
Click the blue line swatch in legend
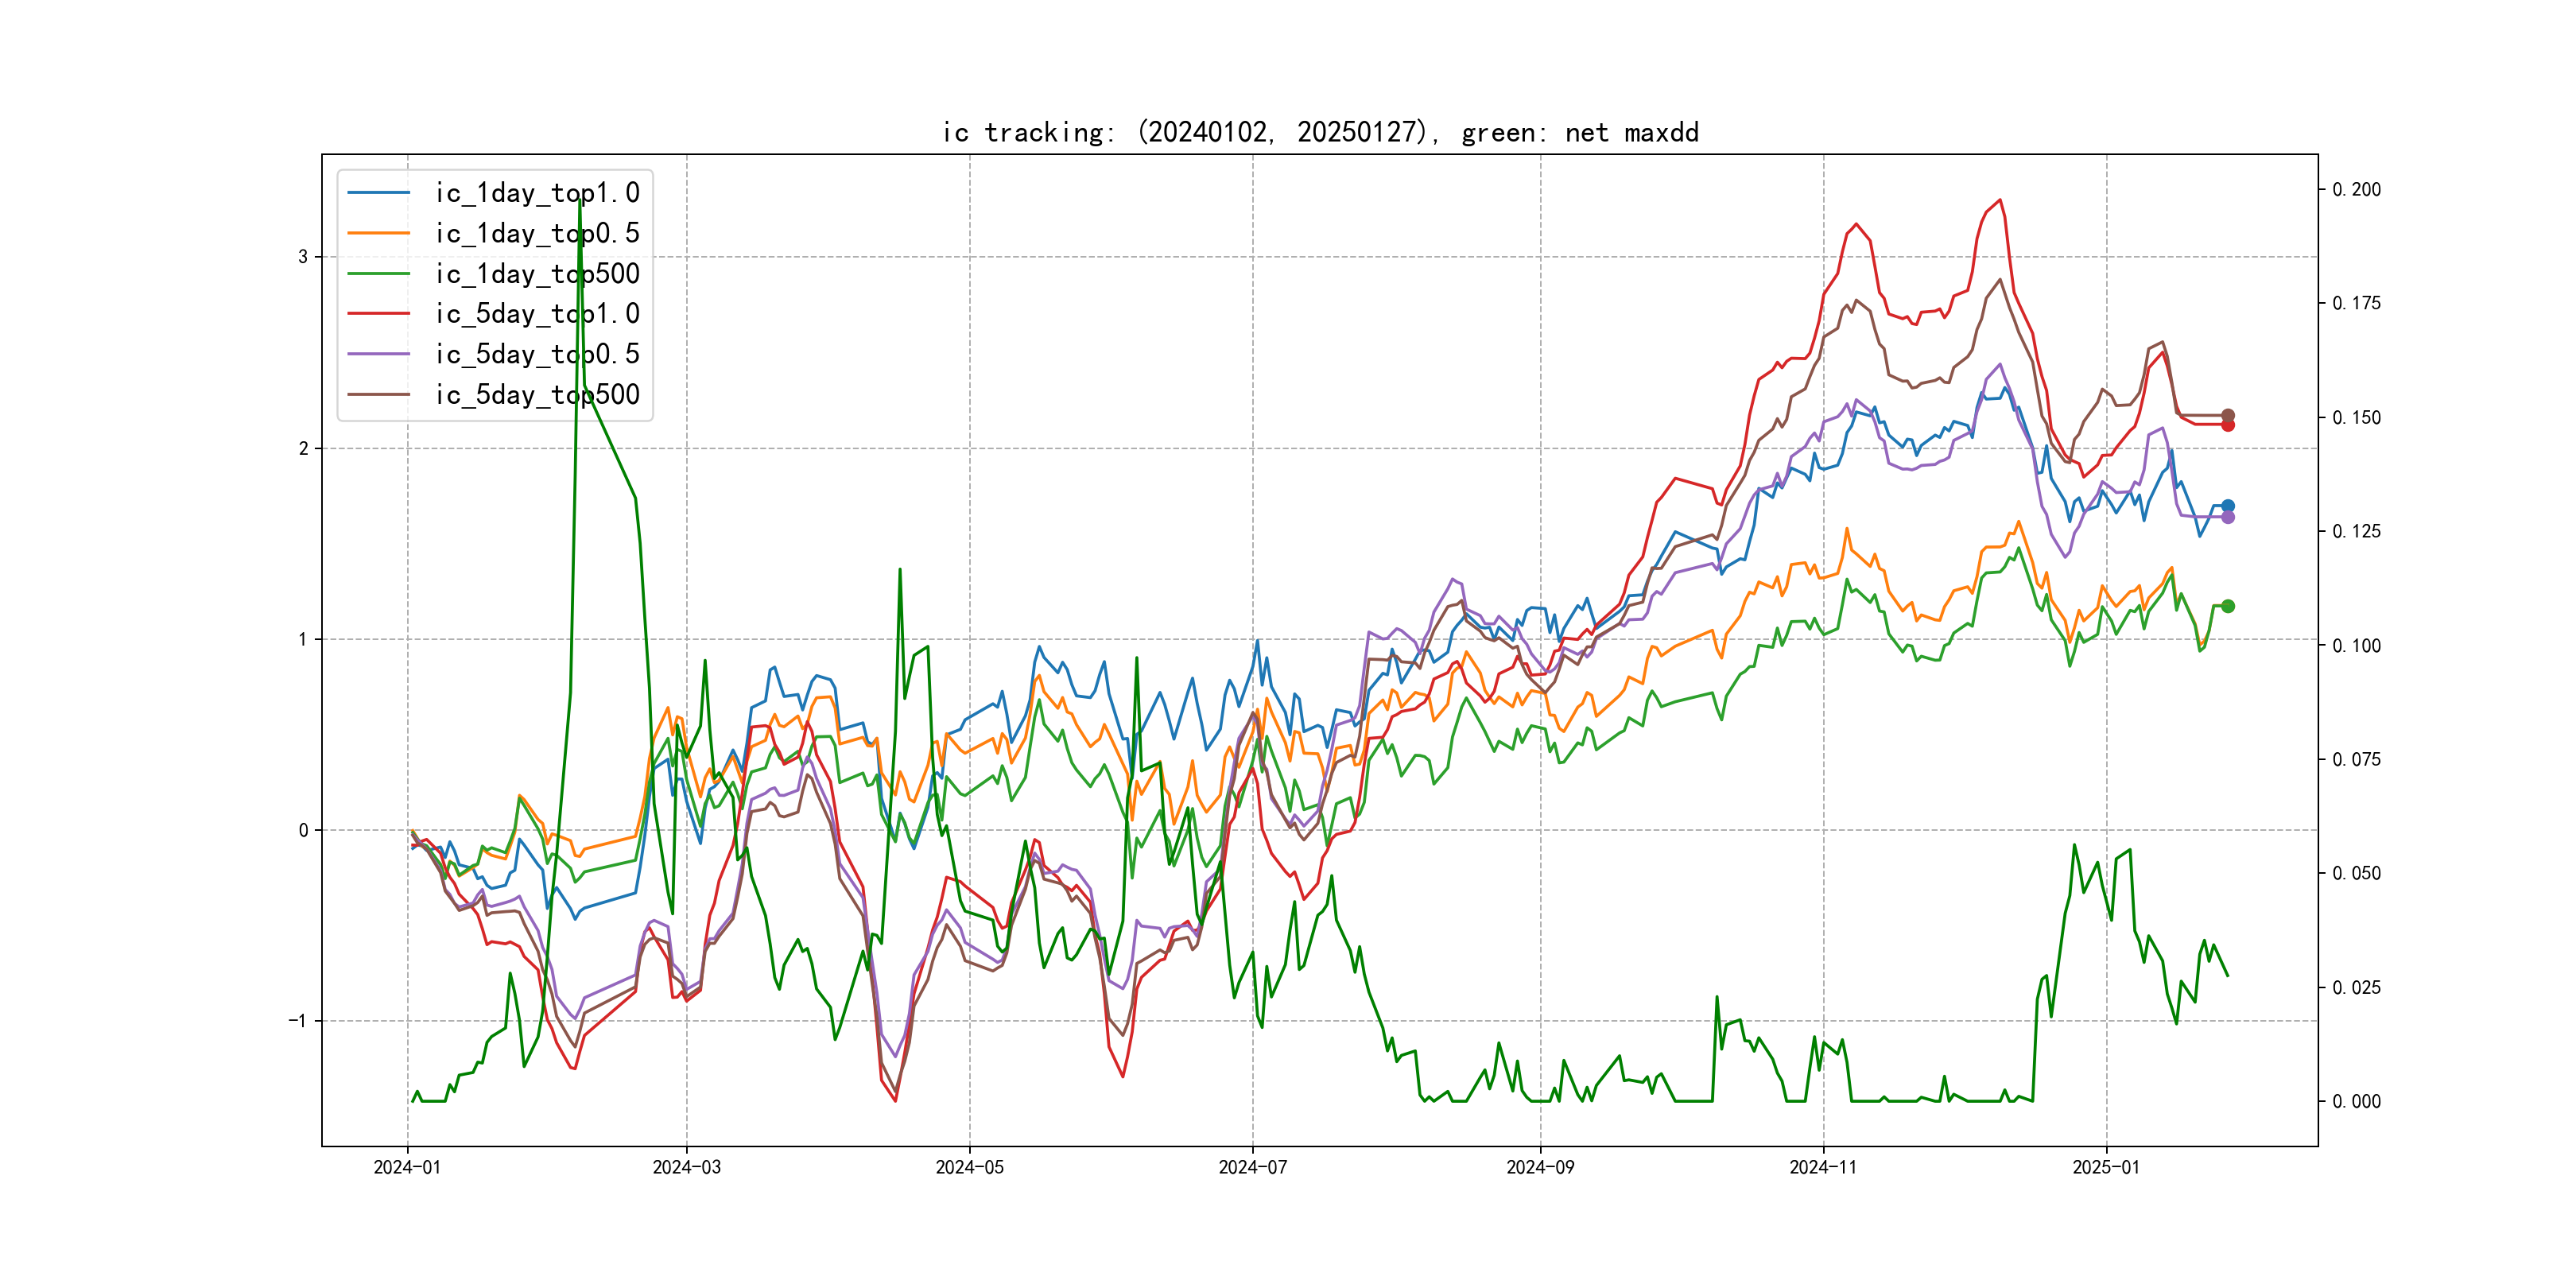378,192
